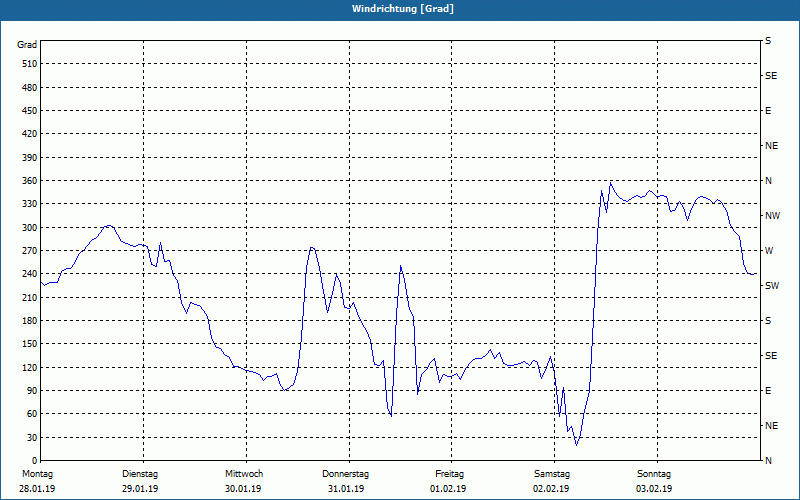Click the date 29.01.19
Viewport: 800px width, 500px height.
click(140, 489)
